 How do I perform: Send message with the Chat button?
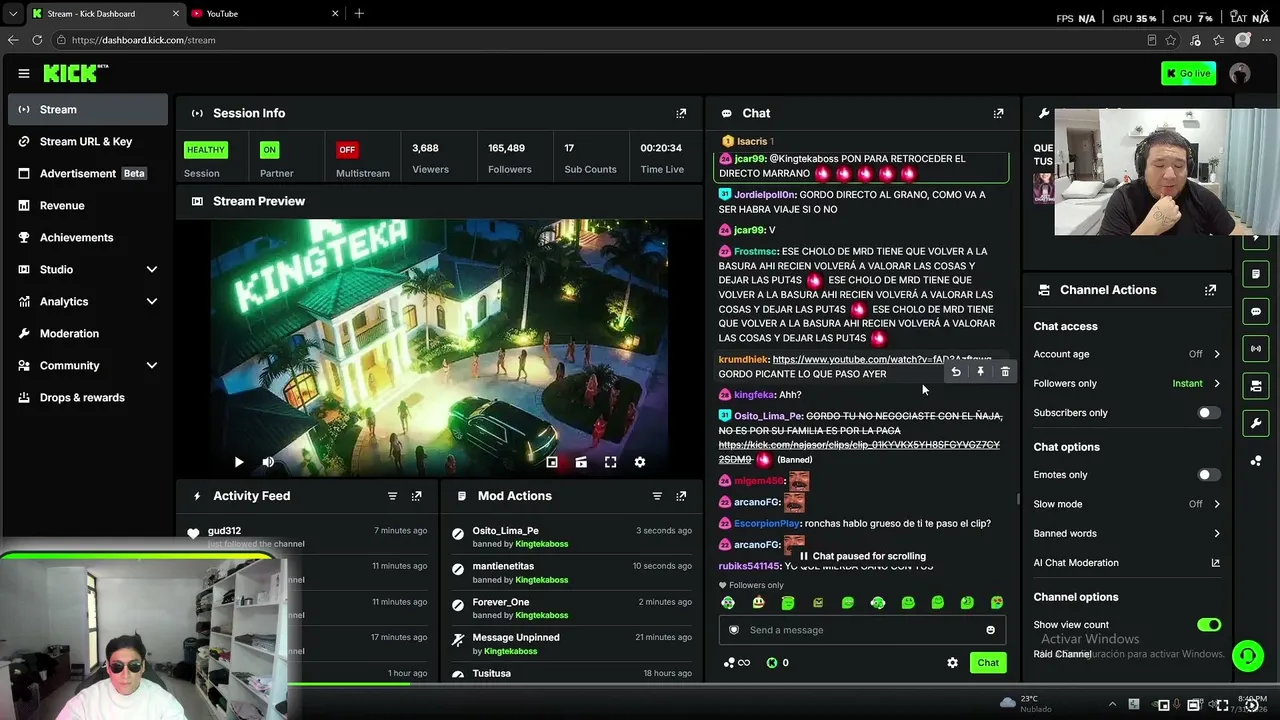tap(988, 663)
